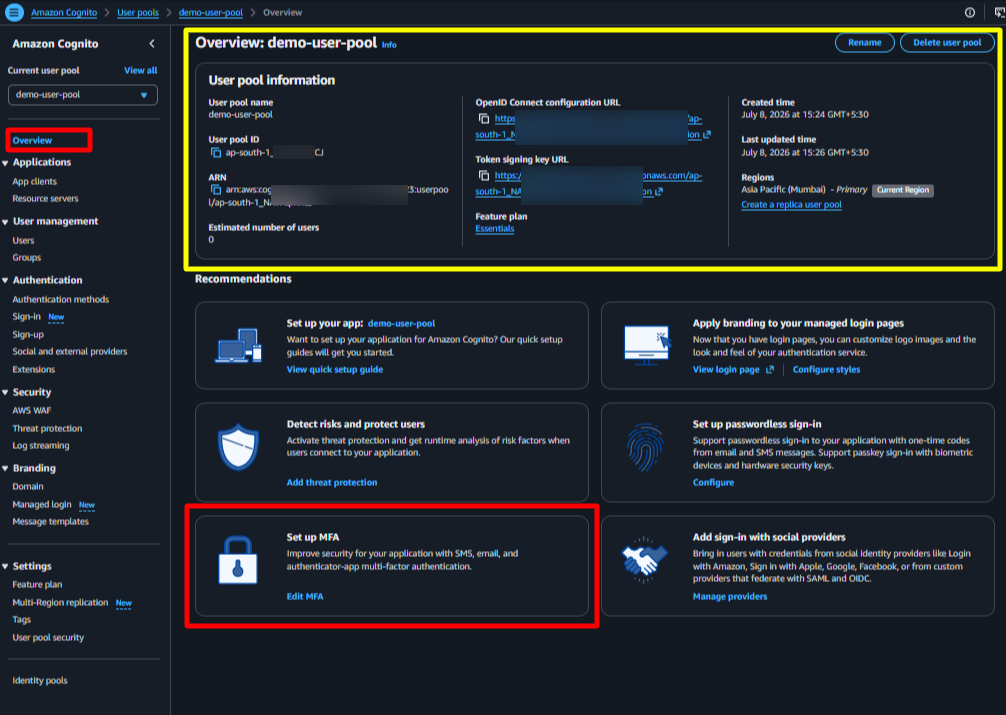The width and height of the screenshot is (1006, 715).
Task: Collapse the Applications section
Action: coord(5,163)
